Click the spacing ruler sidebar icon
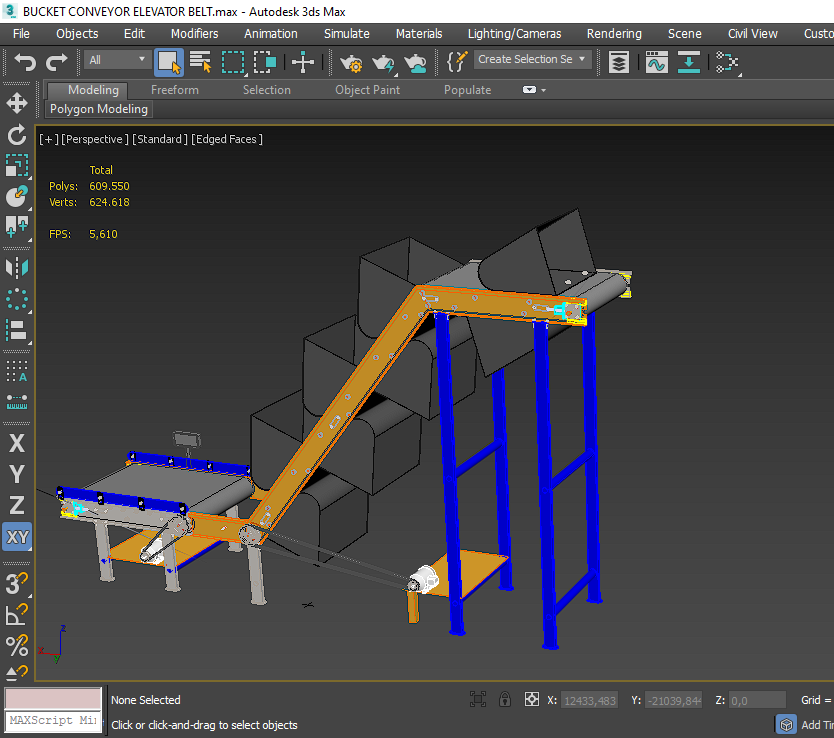The width and height of the screenshot is (834, 738). click(16, 402)
